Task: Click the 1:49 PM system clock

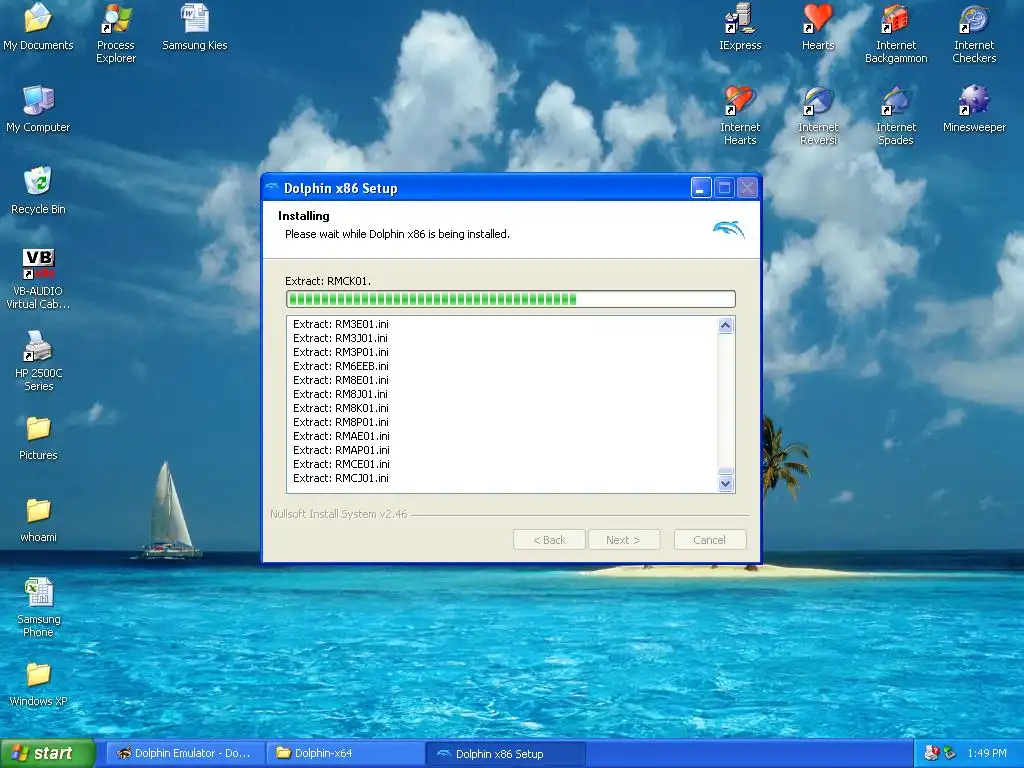Action: point(987,753)
